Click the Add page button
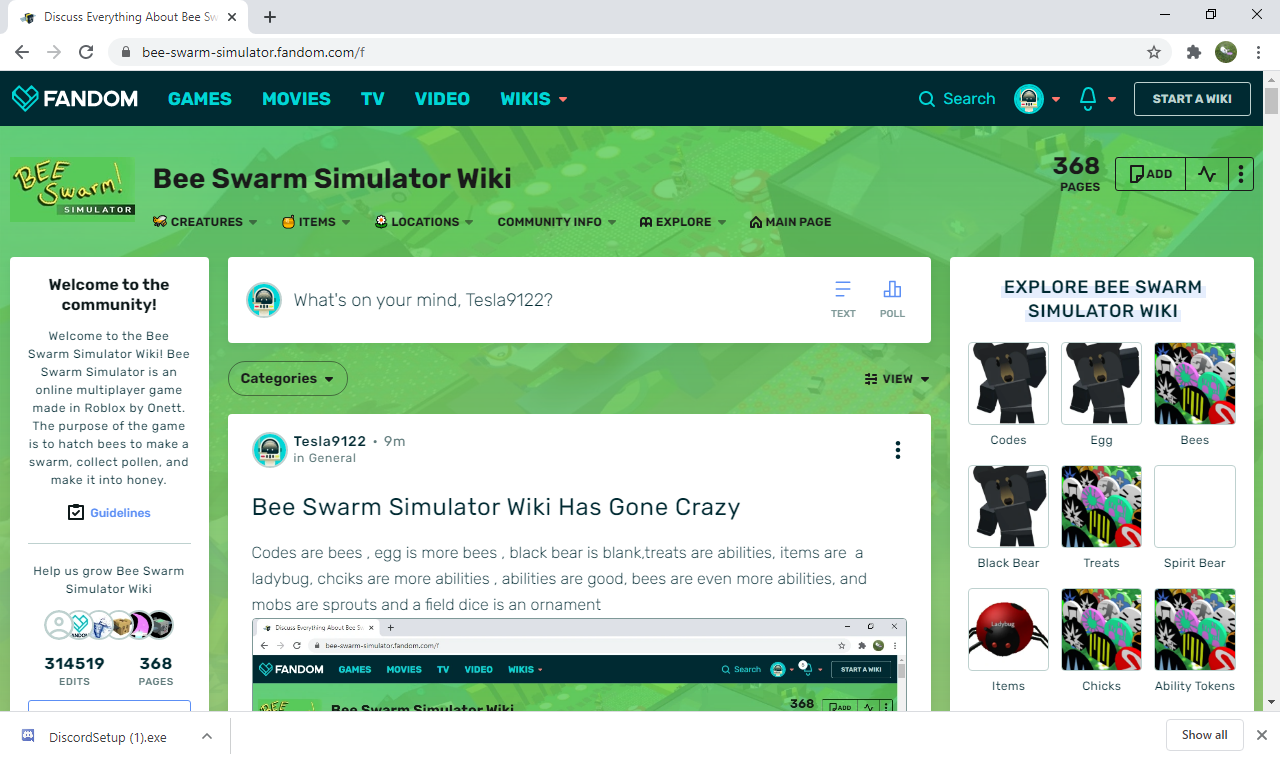Viewport: 1280px width, 760px height. [1150, 174]
